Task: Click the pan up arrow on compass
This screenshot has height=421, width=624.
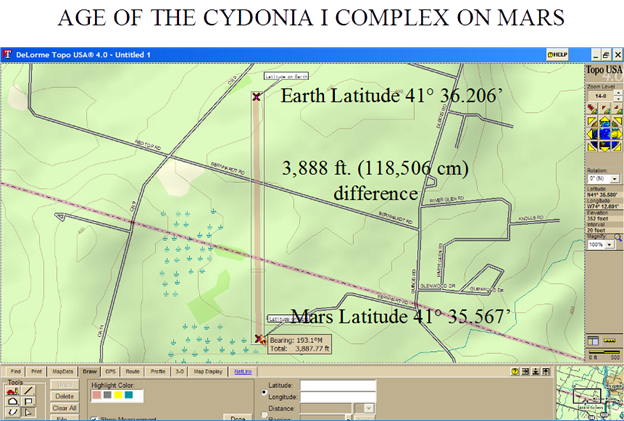Action: 604,119
